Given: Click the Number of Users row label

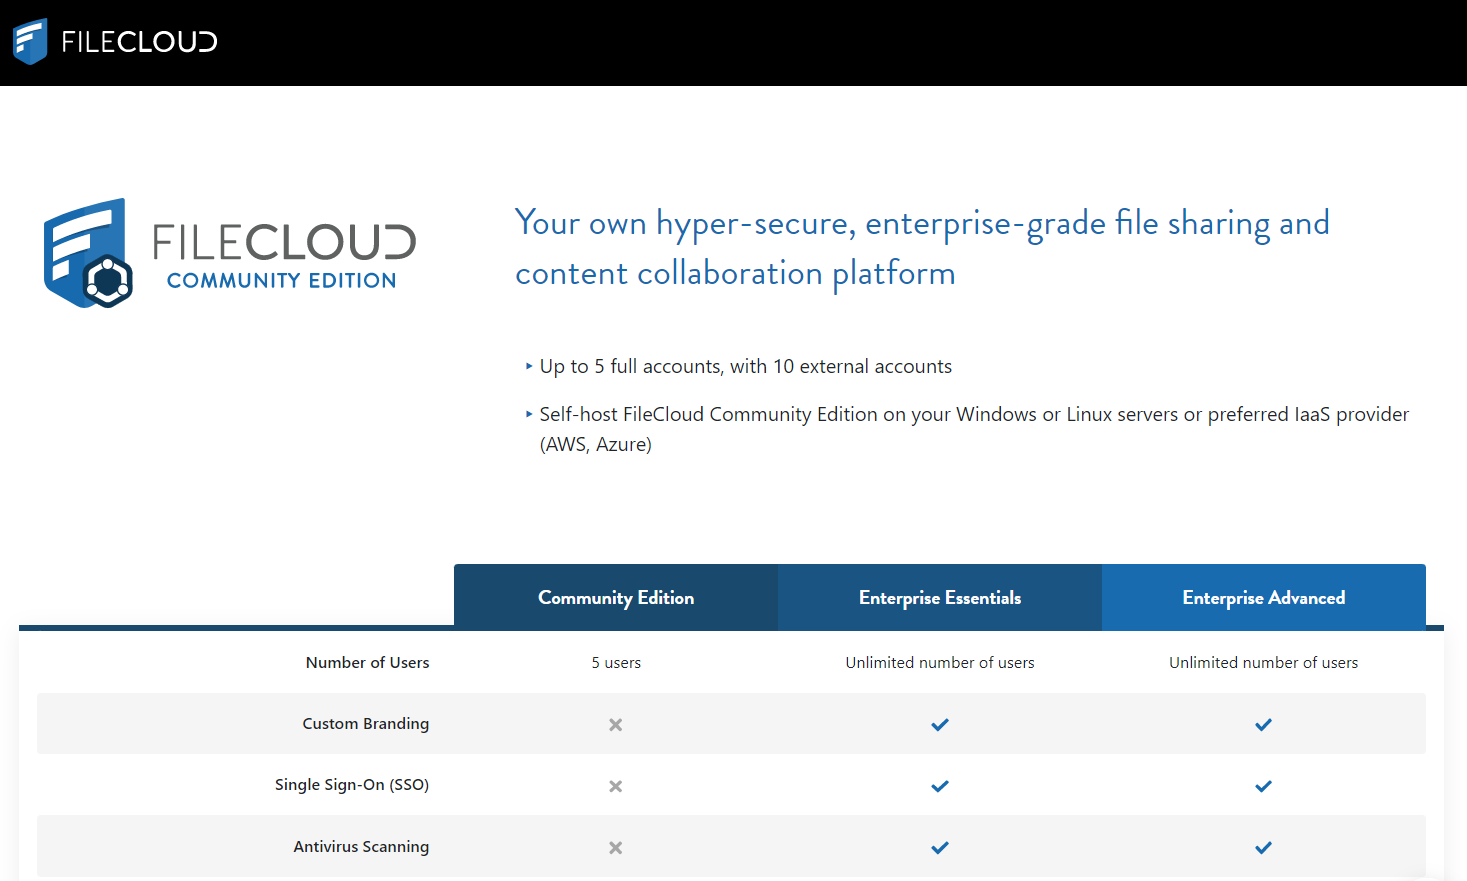Looking at the screenshot, I should [x=367, y=663].
